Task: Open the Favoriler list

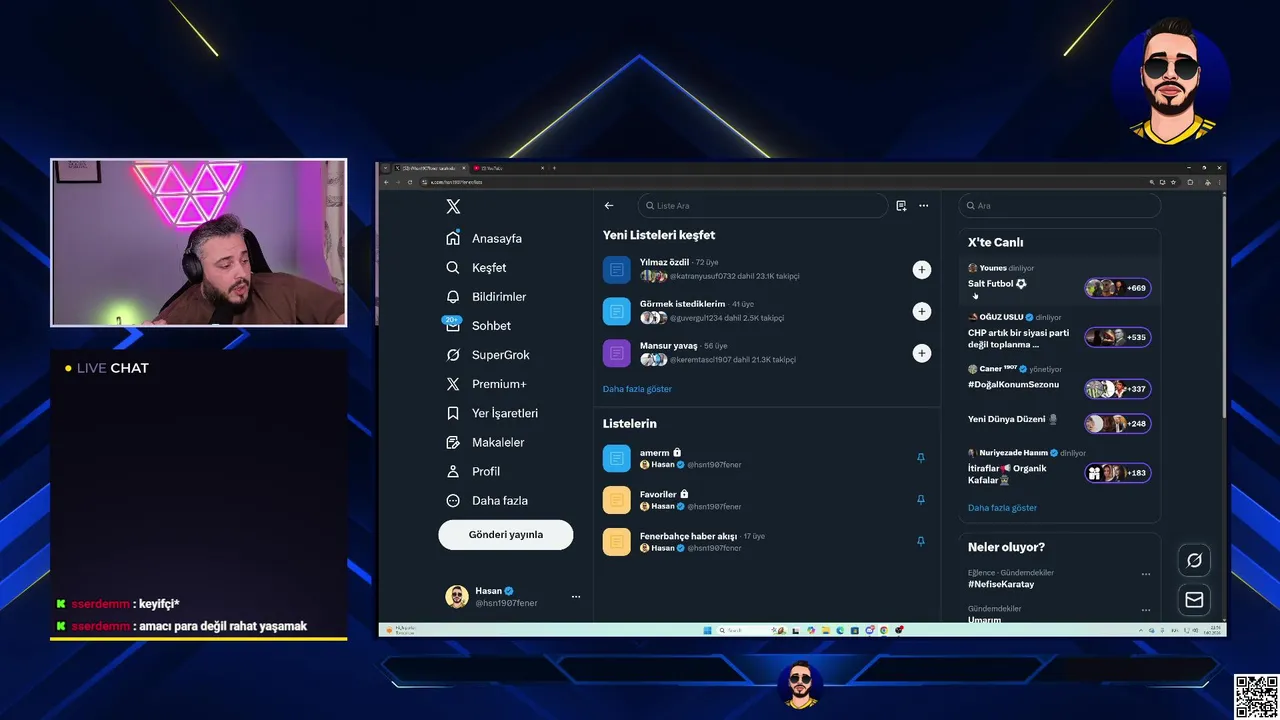Action: point(767,500)
